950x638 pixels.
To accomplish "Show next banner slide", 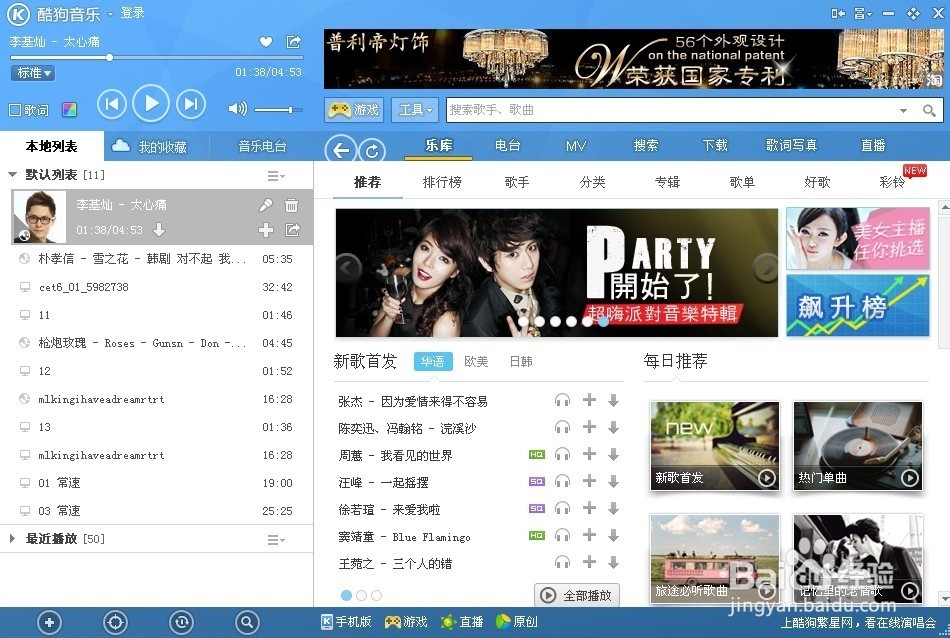I will 766,267.
